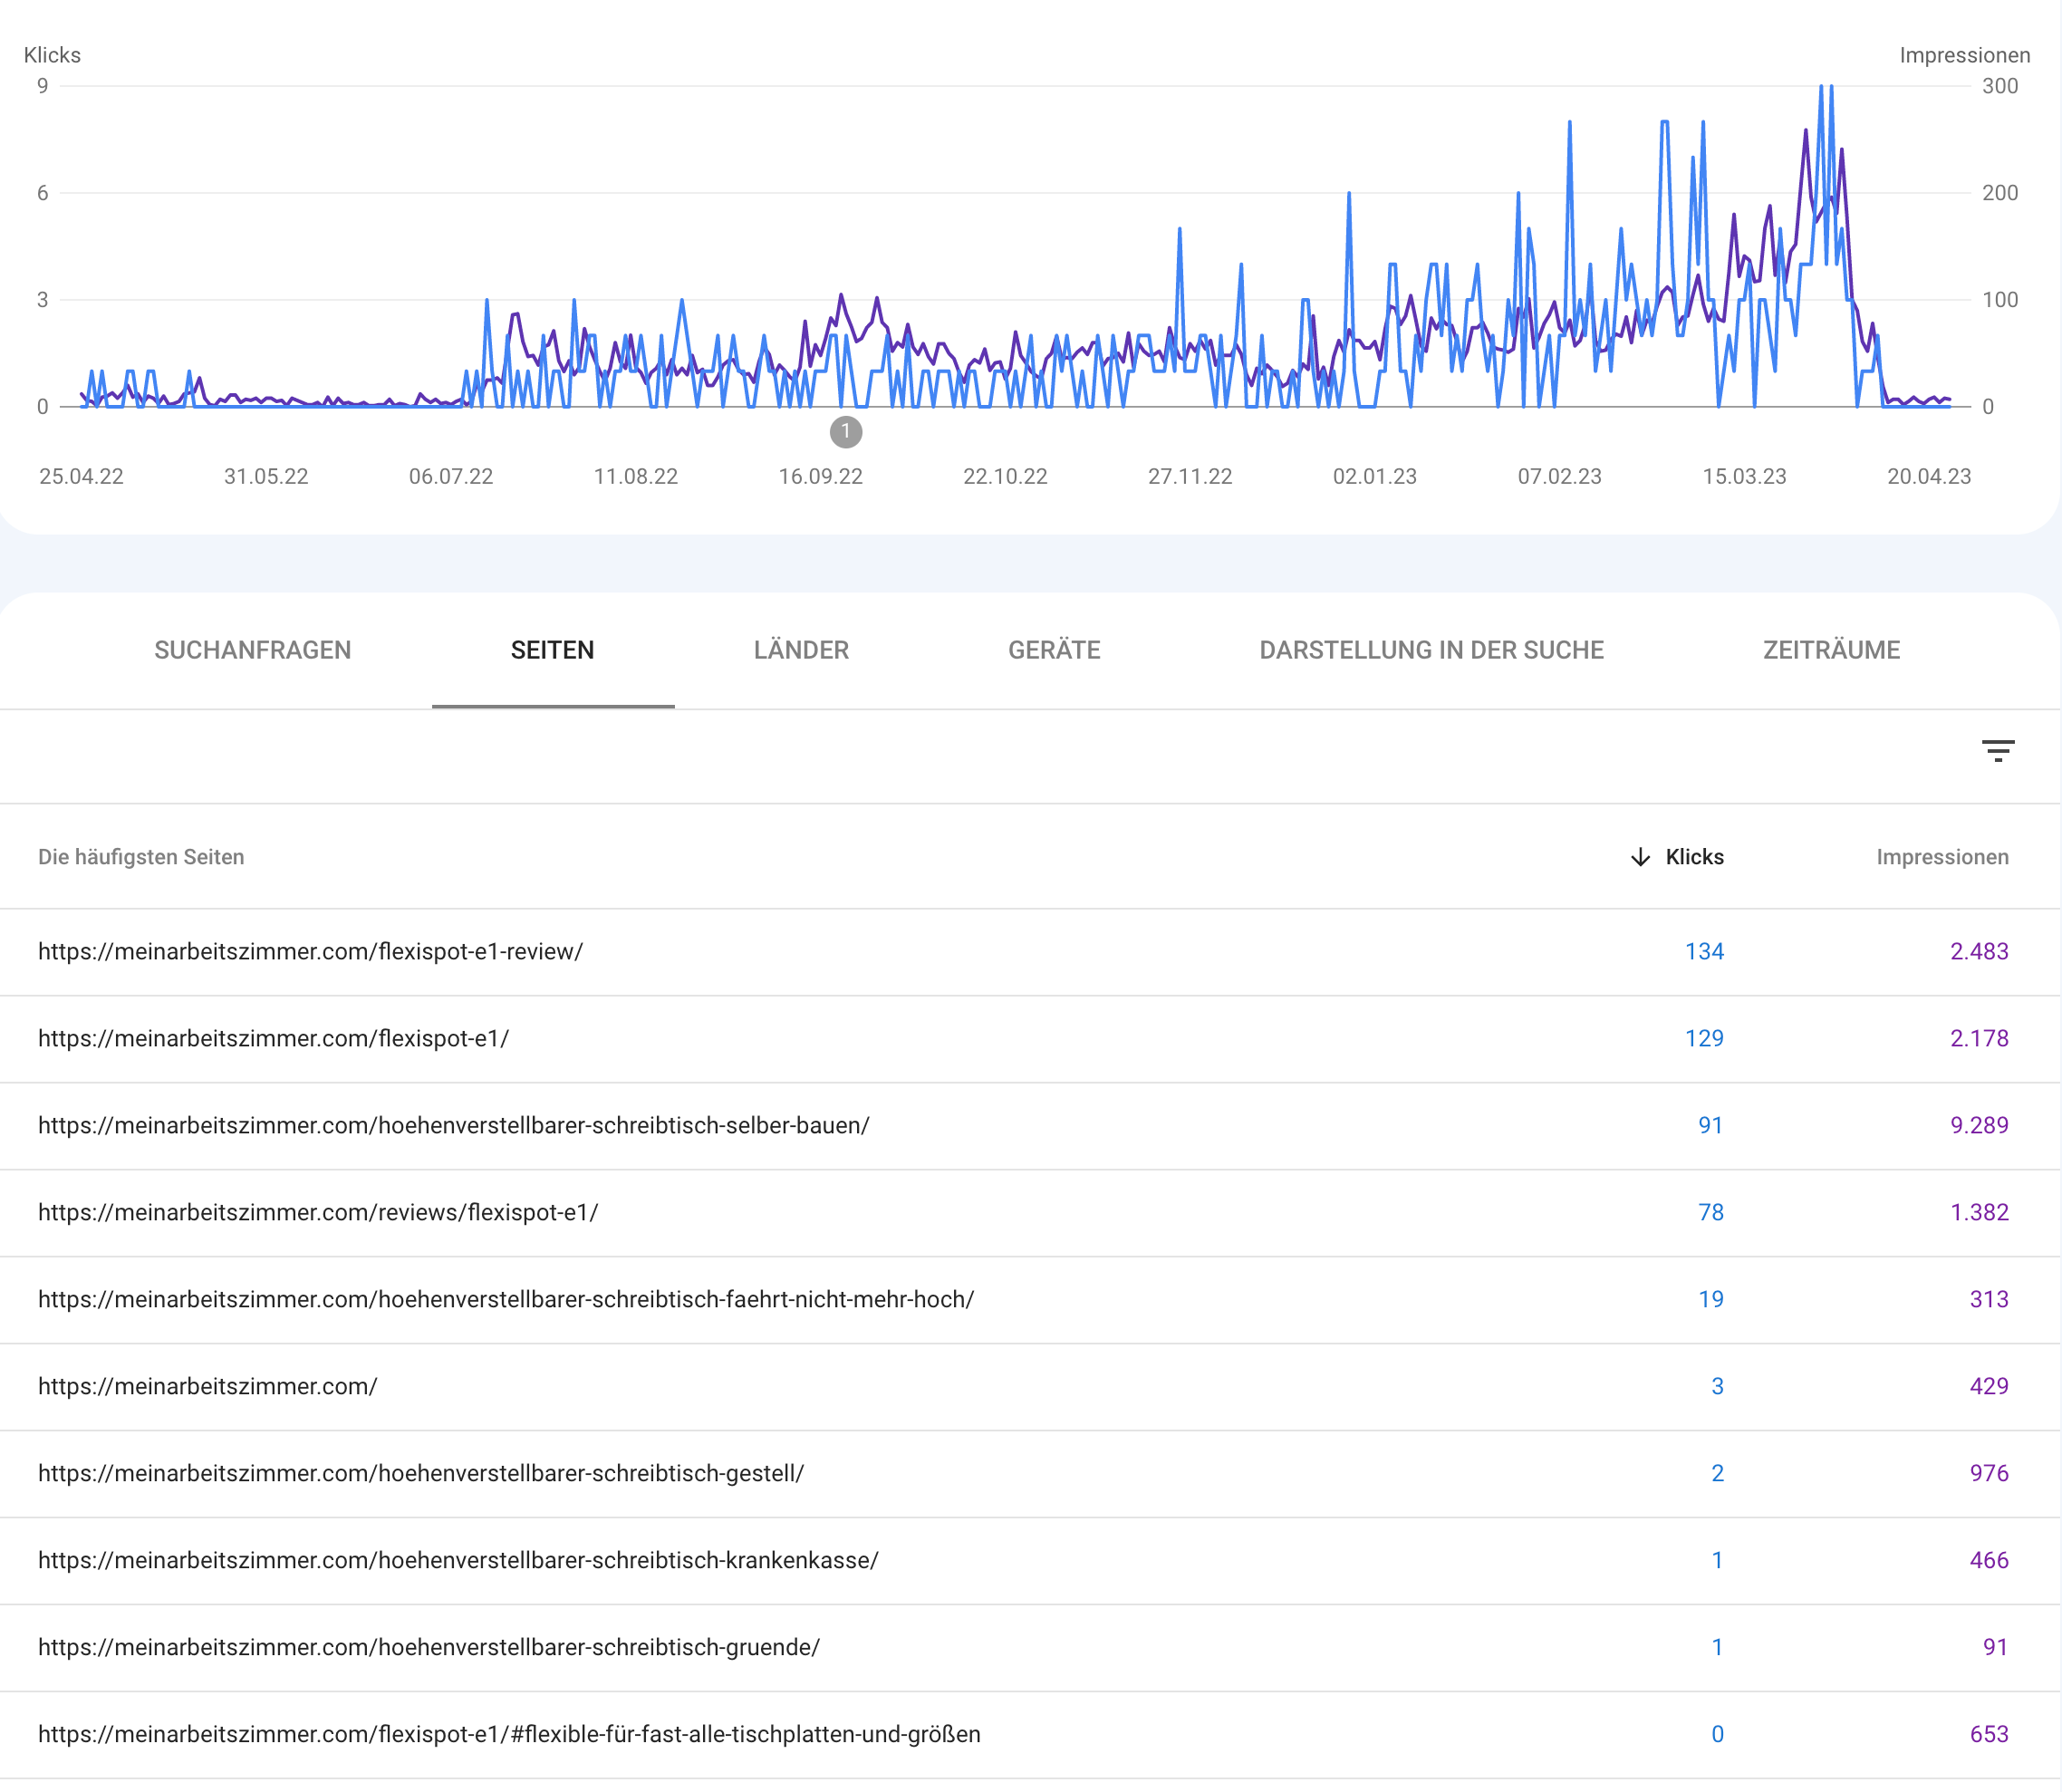Viewport: 2062px width, 1792px height.
Task: Select the schreibtisch-krankenkasse URL row
Action: (1030, 1561)
